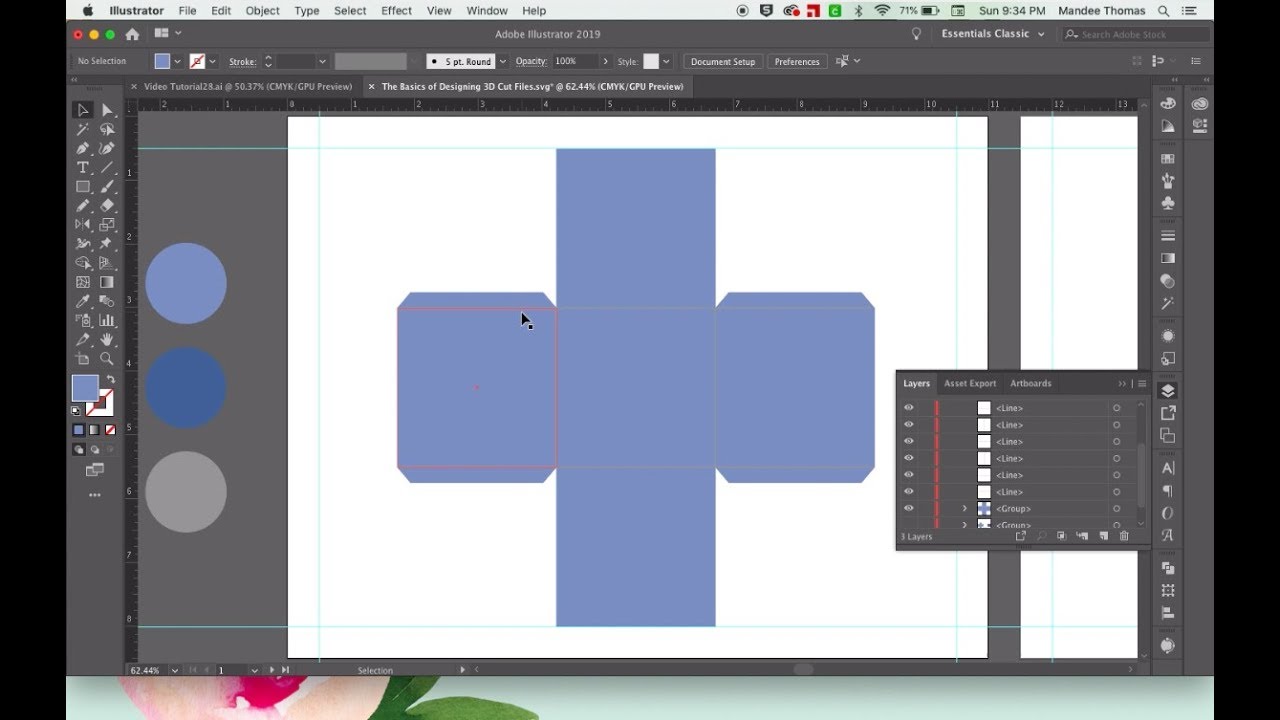Open stroke color dropdown in control bar
1280x720 pixels.
pyautogui.click(x=212, y=61)
